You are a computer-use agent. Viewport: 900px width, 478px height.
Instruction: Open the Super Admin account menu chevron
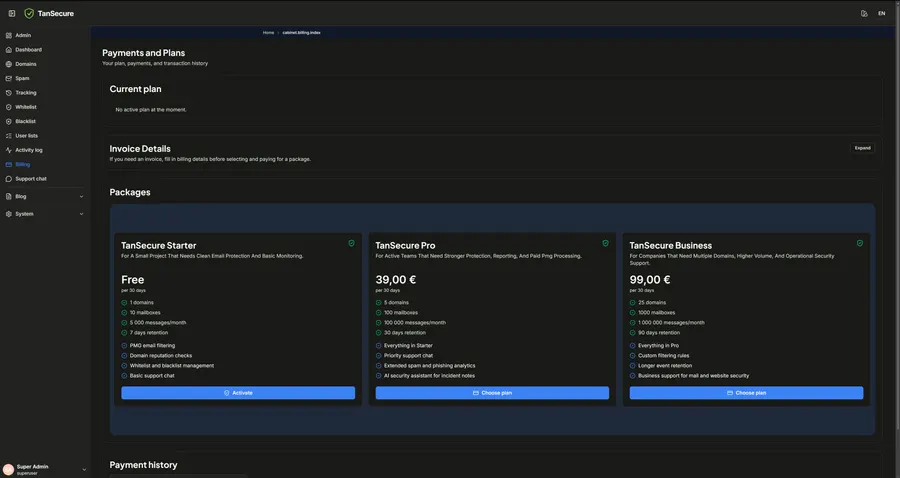84,469
